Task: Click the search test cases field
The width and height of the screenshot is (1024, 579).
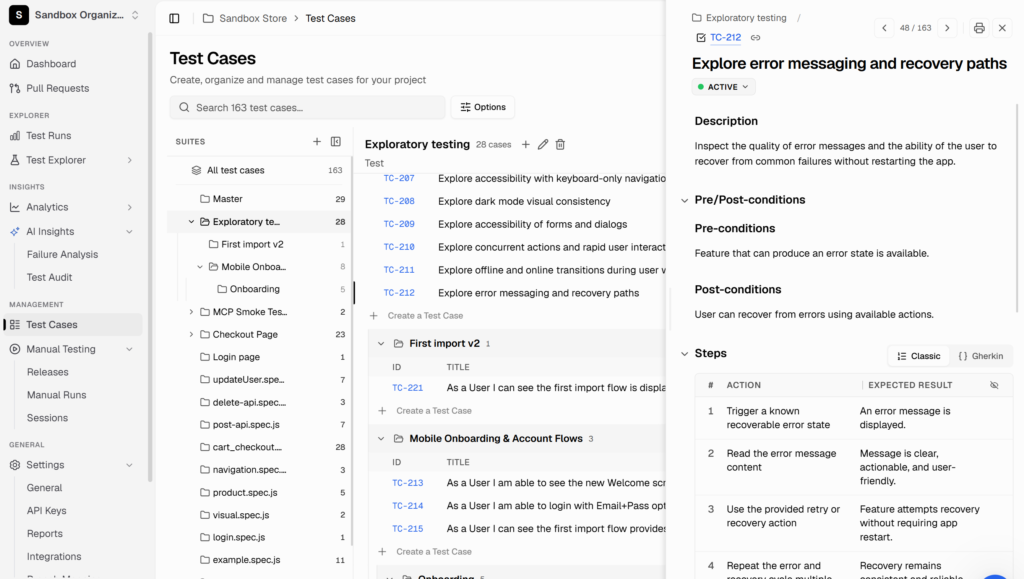Action: coord(308,108)
